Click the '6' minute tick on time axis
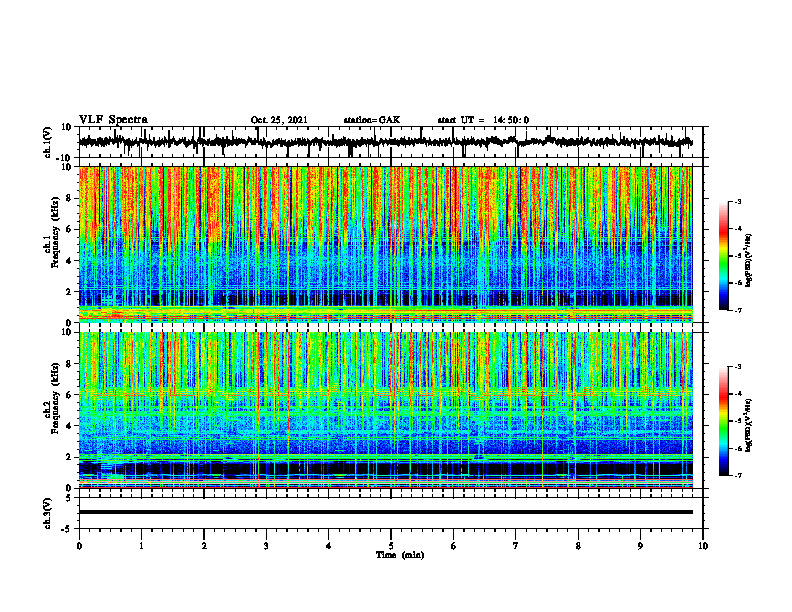The width and height of the screenshot is (792, 612). tap(454, 546)
